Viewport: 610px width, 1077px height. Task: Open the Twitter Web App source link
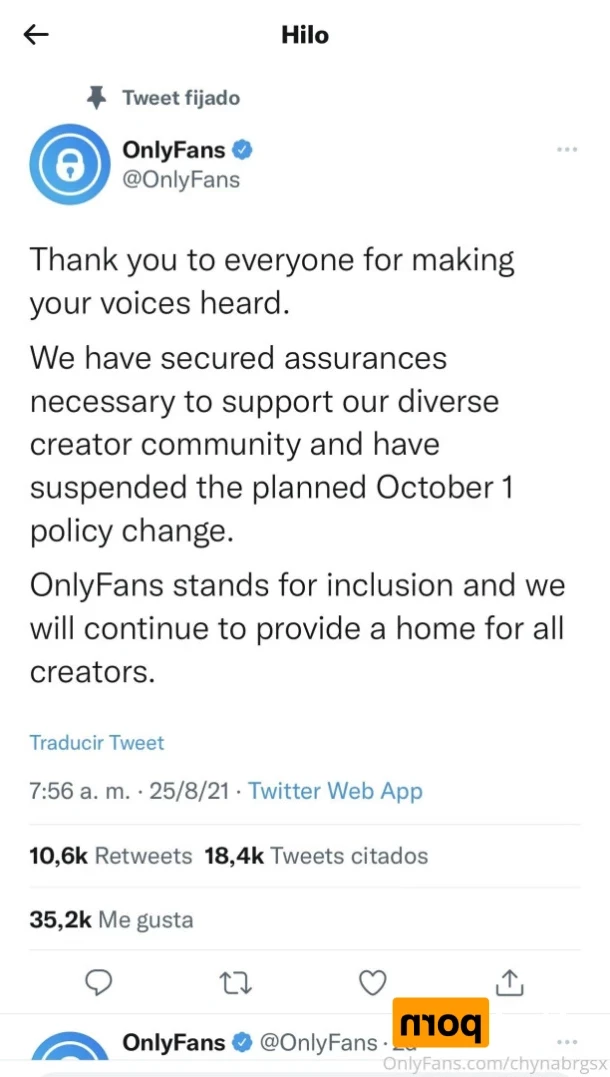coord(335,791)
